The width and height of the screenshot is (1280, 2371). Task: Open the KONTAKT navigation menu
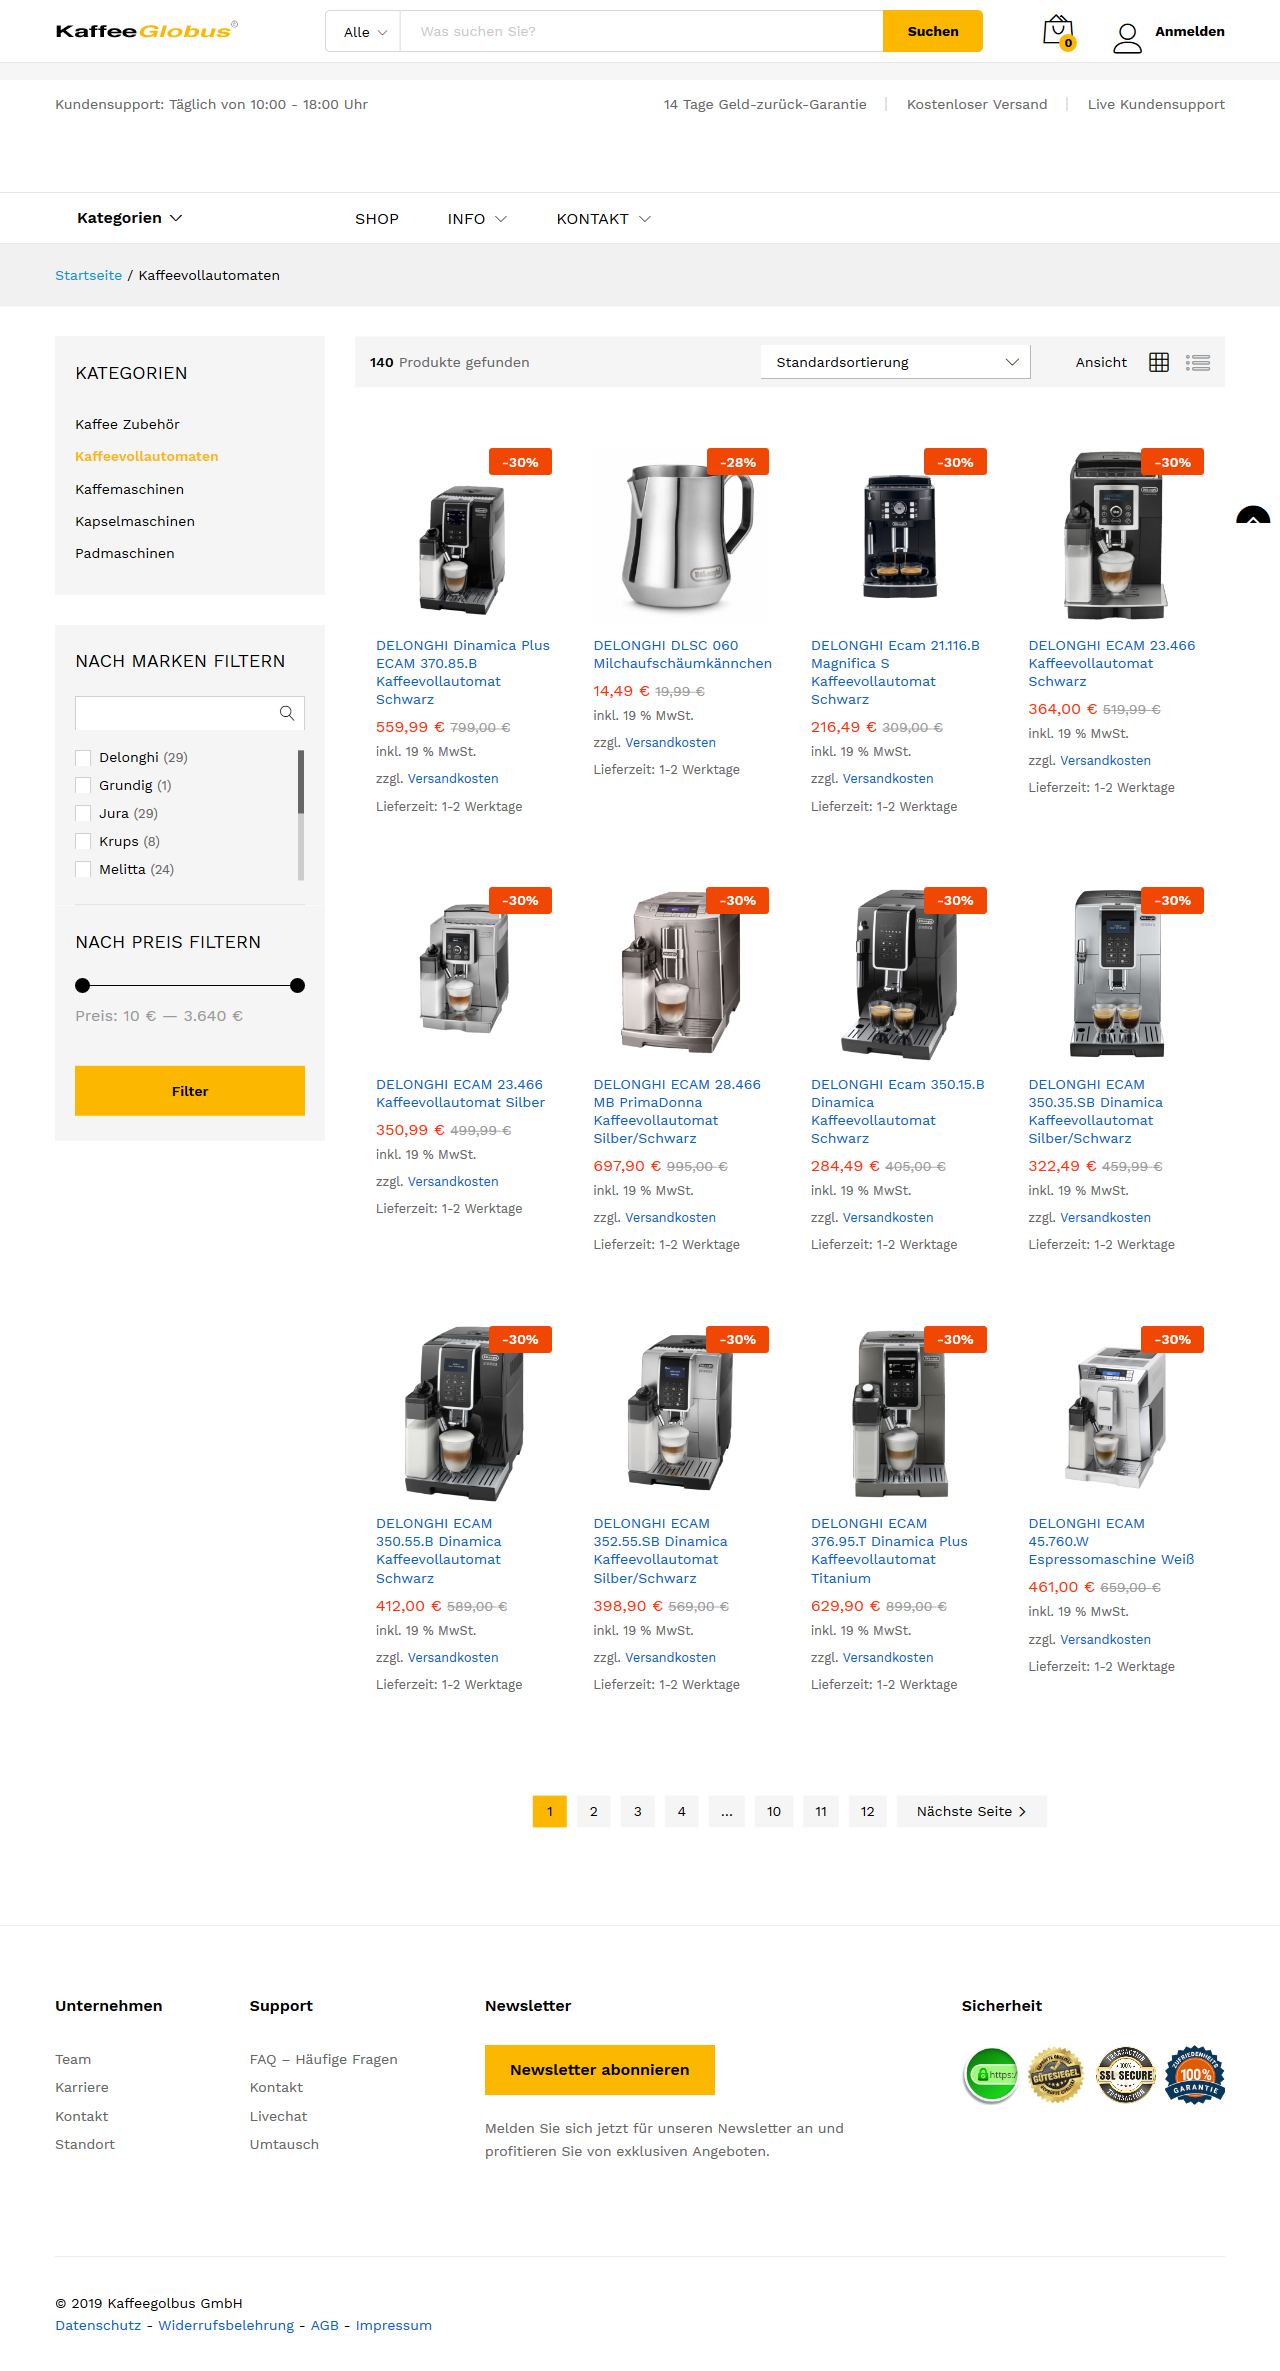click(603, 219)
